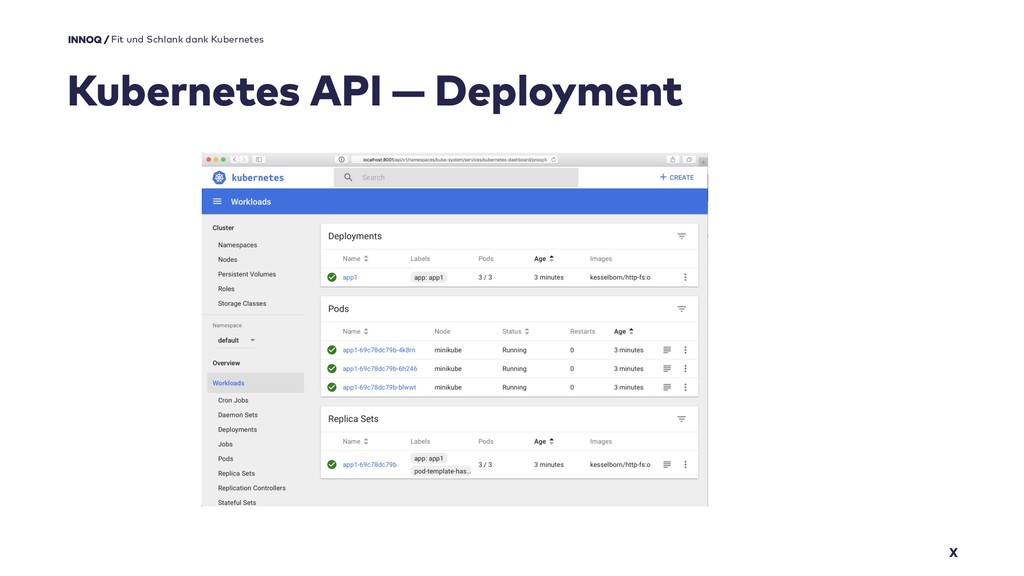Sort Deployments by Age column
The image size is (1024, 576).
pos(544,259)
